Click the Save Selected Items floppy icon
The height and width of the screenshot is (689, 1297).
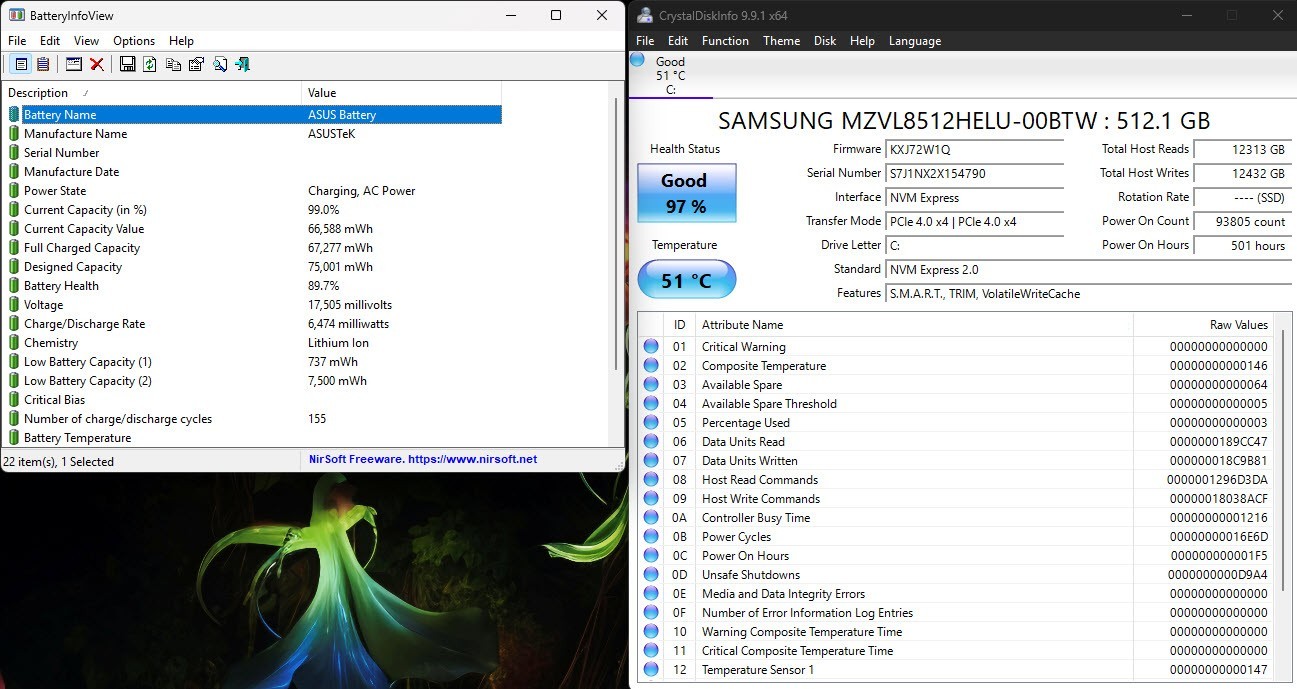[x=127, y=64]
